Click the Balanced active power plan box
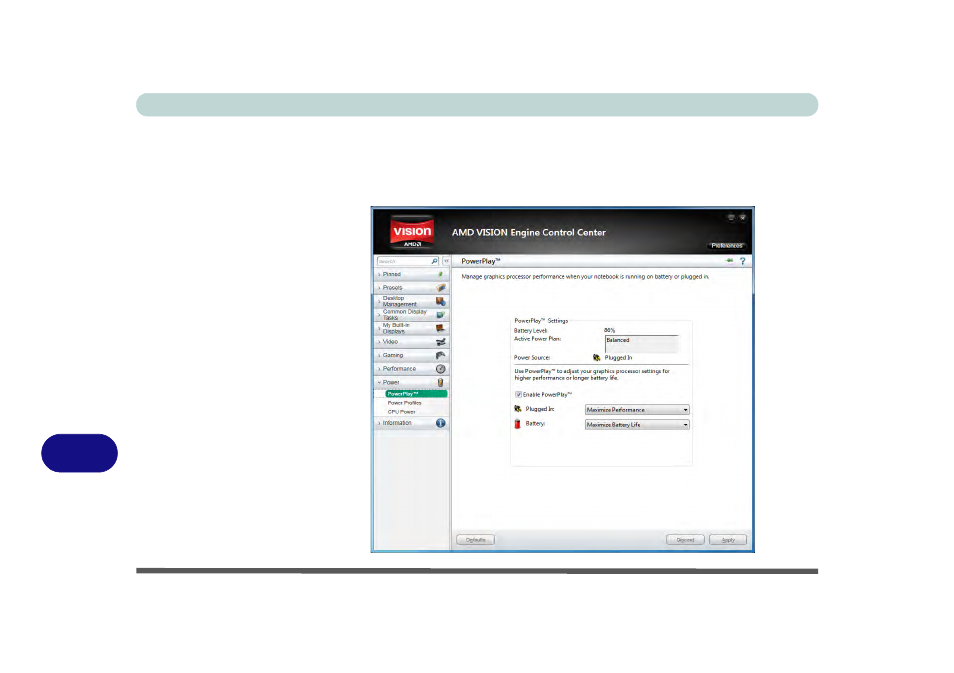This screenshot has width=954, height=673. (x=641, y=344)
